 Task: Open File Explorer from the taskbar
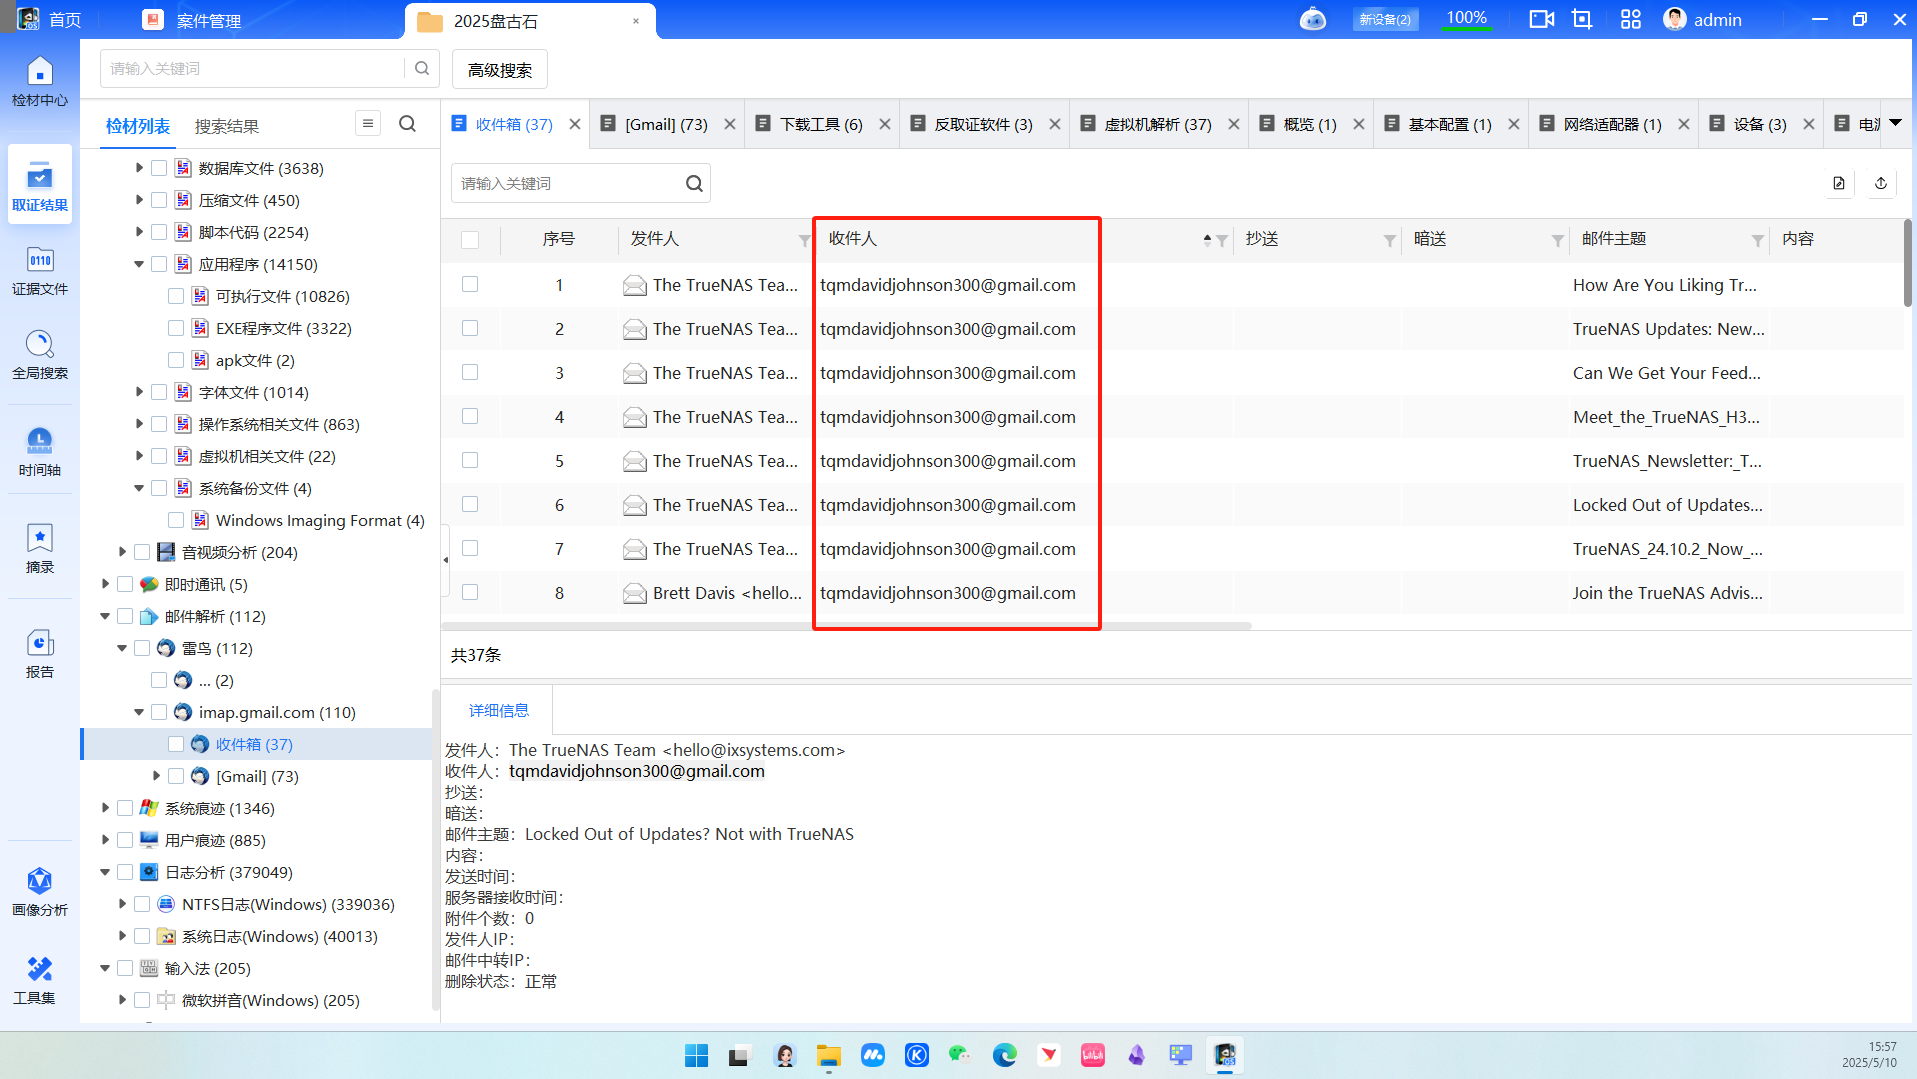coord(828,1055)
